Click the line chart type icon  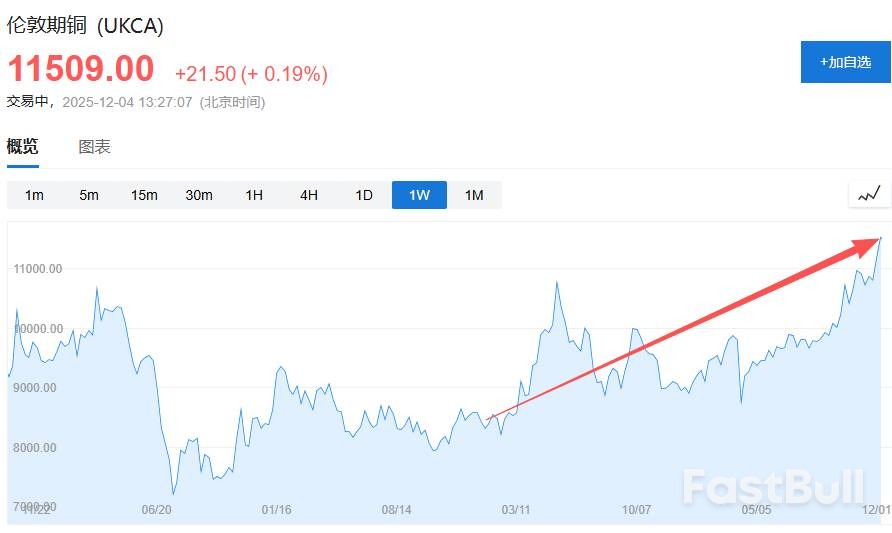[x=869, y=194]
